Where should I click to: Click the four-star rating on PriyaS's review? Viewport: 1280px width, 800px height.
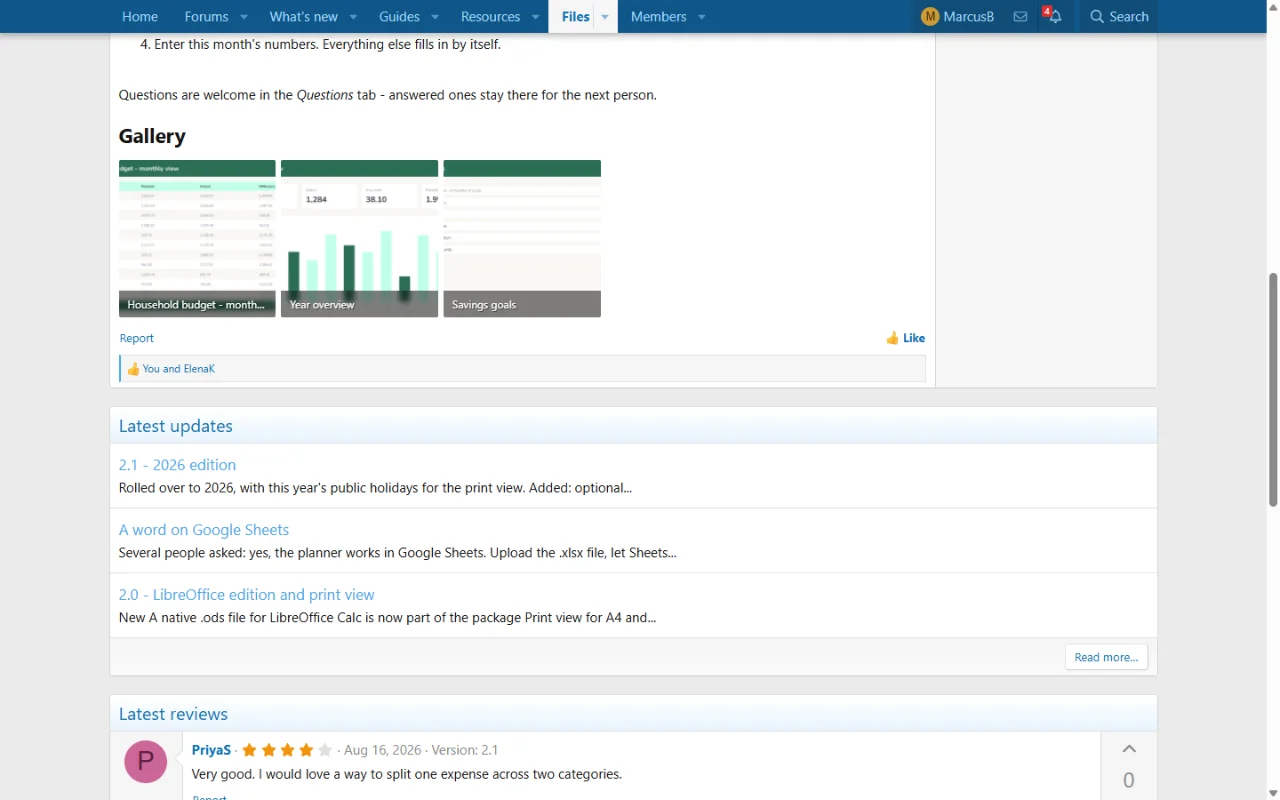[x=287, y=750]
